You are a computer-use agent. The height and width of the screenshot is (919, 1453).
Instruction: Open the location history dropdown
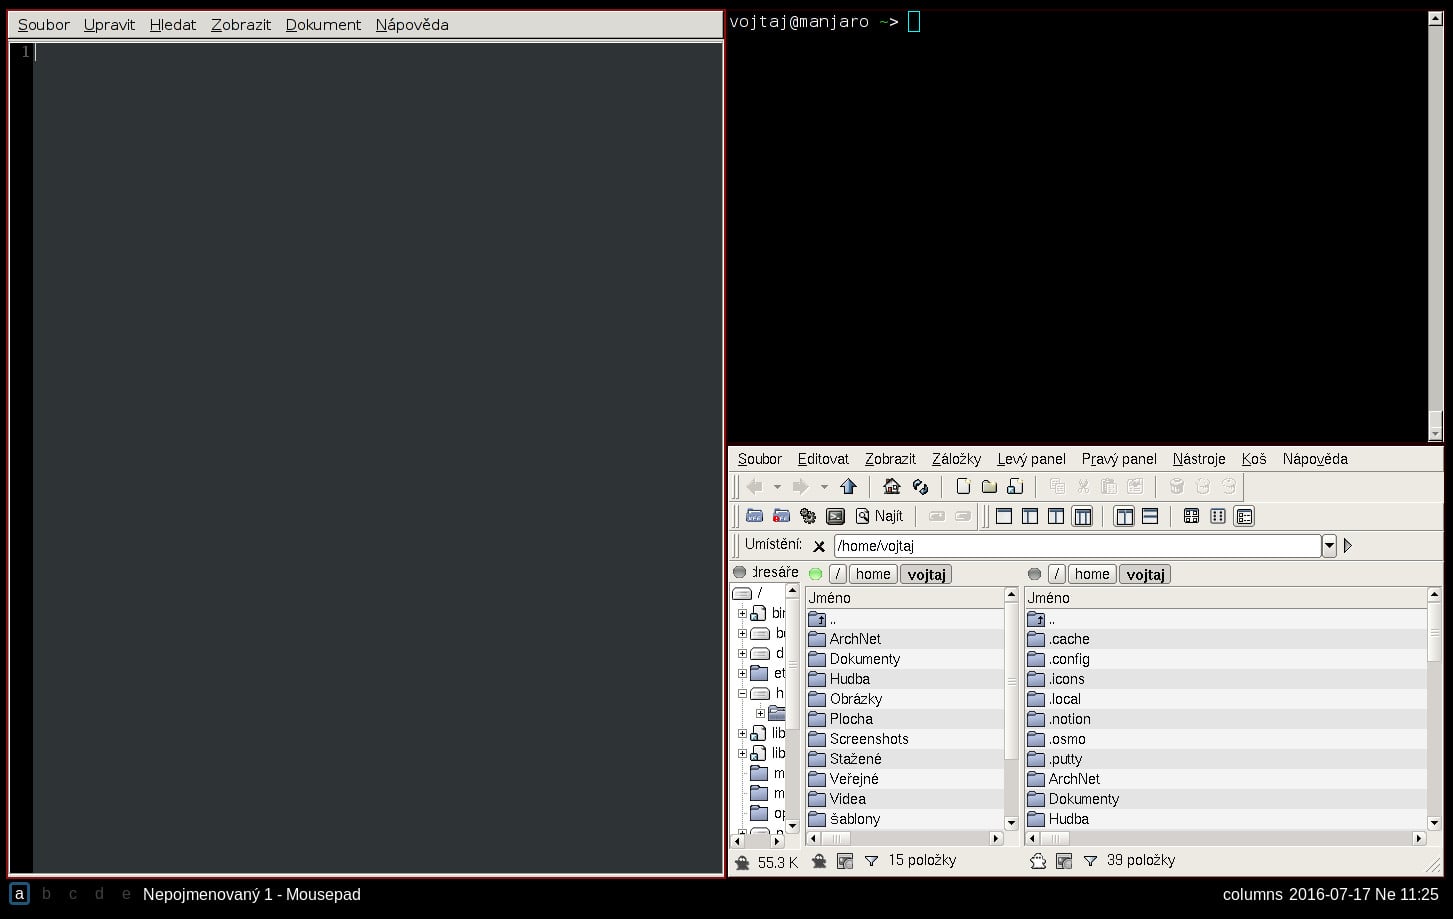tap(1329, 546)
